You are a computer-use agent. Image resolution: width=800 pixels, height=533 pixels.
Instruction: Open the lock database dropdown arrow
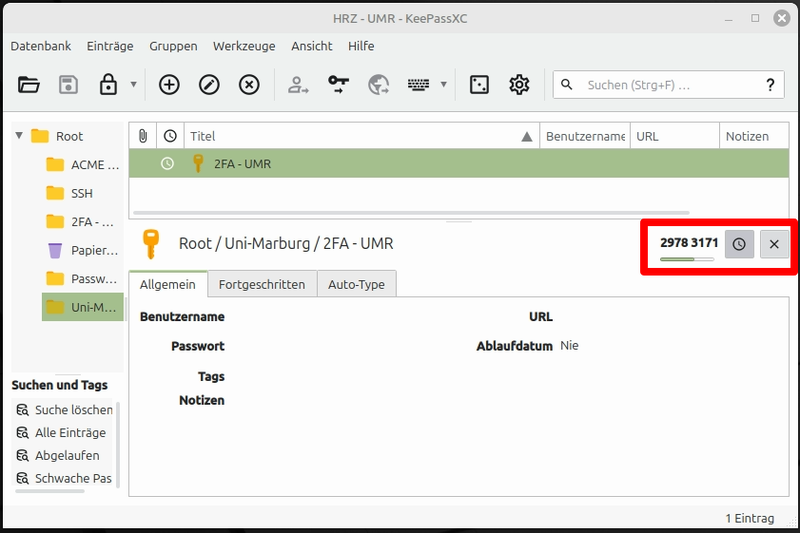pyautogui.click(x=134, y=84)
